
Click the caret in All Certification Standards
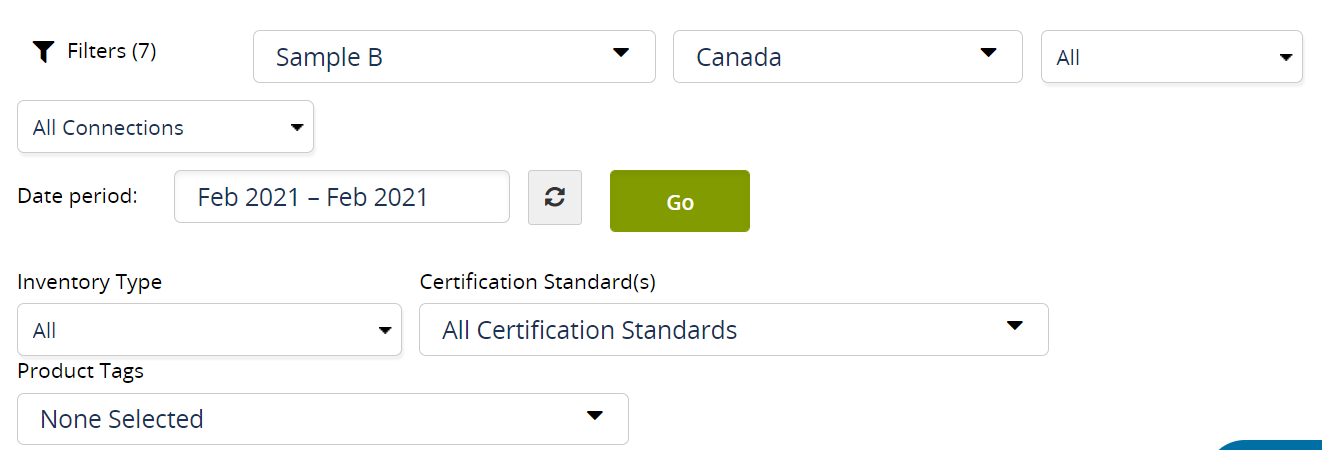tap(1014, 326)
